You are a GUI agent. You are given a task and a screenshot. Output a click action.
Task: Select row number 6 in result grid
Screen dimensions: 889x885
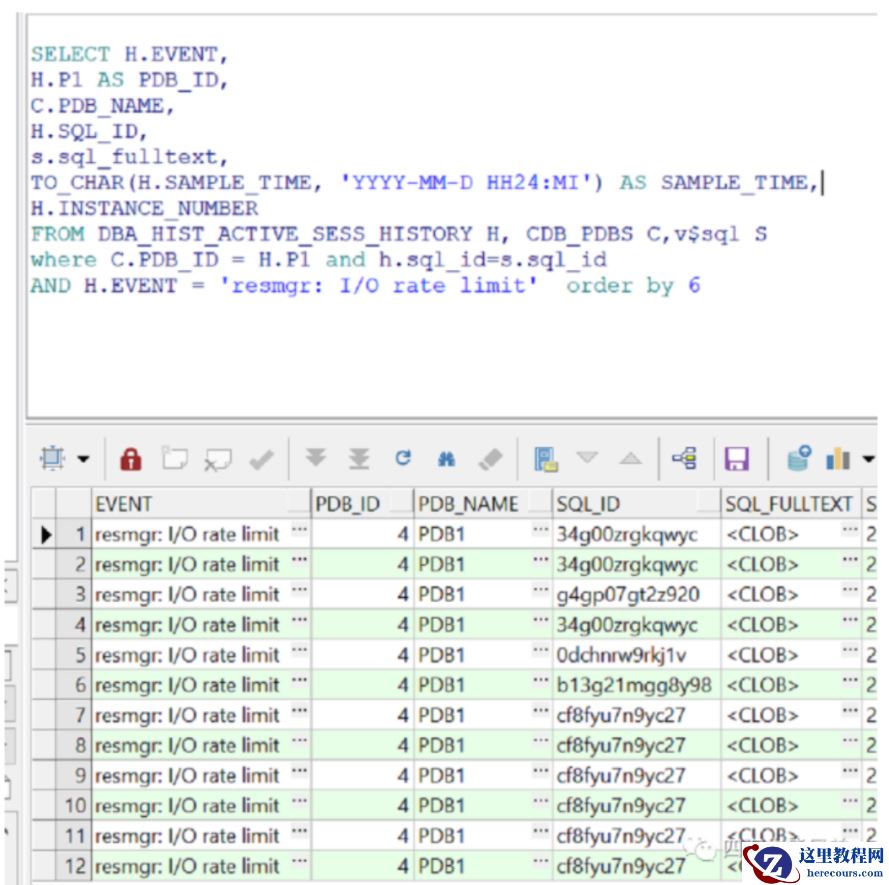tap(73, 685)
